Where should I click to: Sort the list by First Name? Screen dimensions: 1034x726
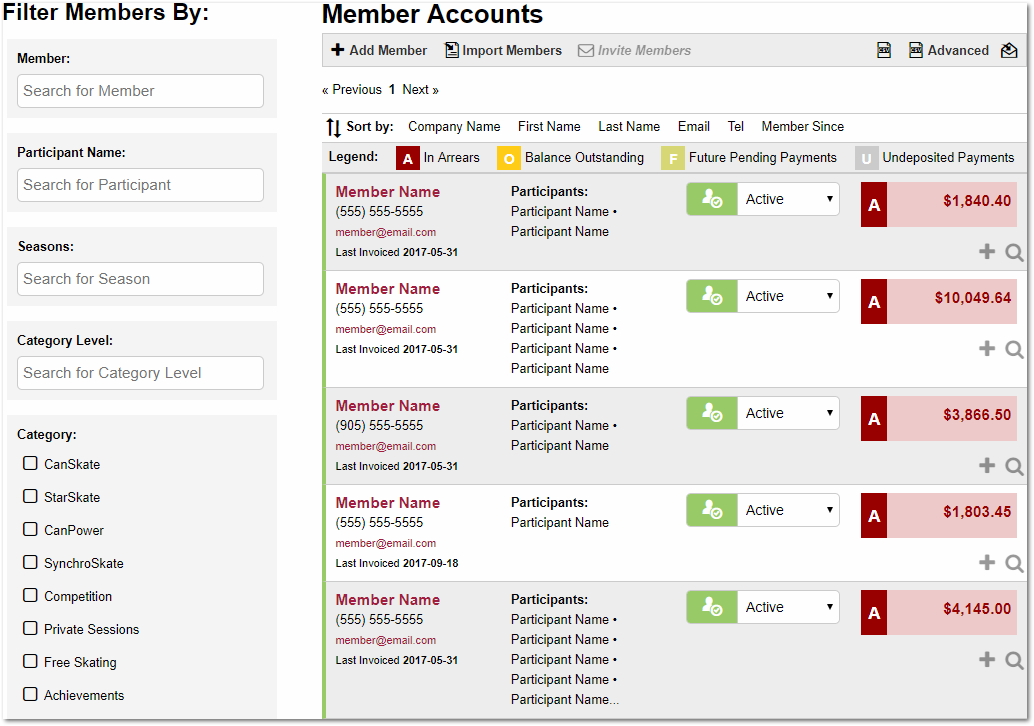(x=549, y=127)
